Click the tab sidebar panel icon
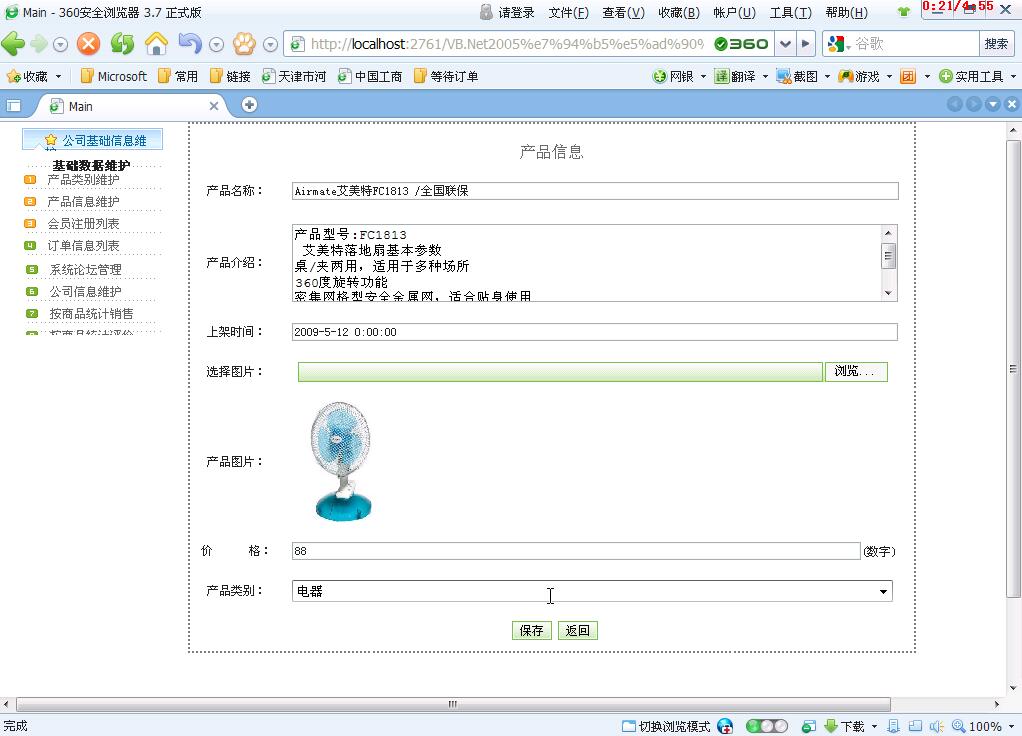The image size is (1022, 736). coord(14,106)
